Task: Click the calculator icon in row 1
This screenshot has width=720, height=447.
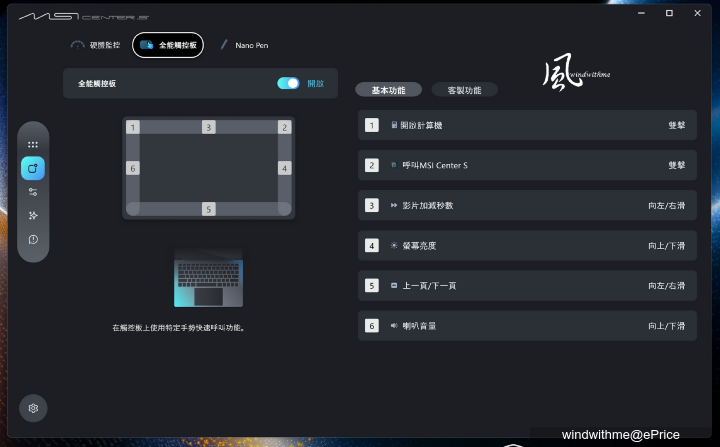Action: pyautogui.click(x=394, y=125)
